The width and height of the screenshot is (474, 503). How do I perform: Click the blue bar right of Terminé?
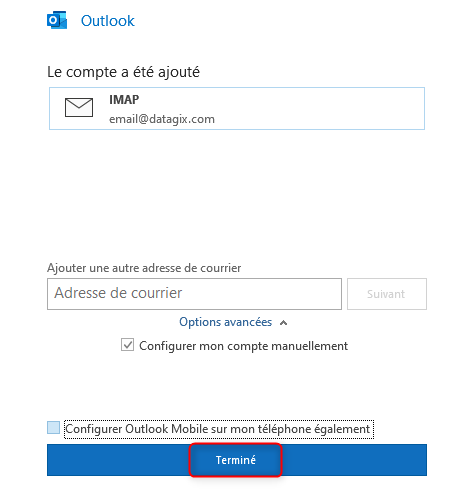(x=354, y=460)
